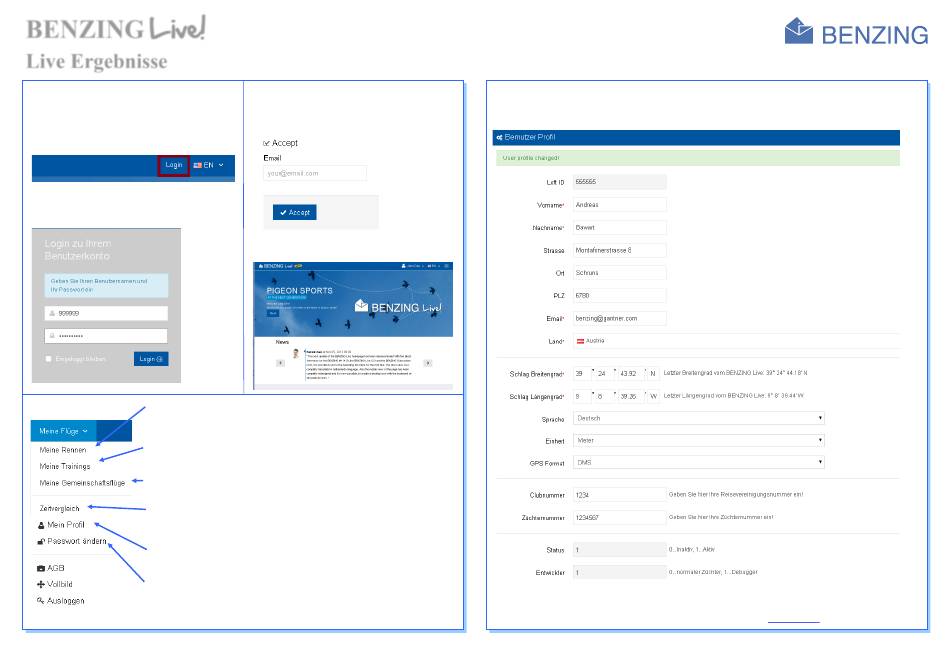This screenshot has height=672, width=950.
Task: Select Meine Gemeinschaftsflüge menu entry
Action: click(82, 484)
